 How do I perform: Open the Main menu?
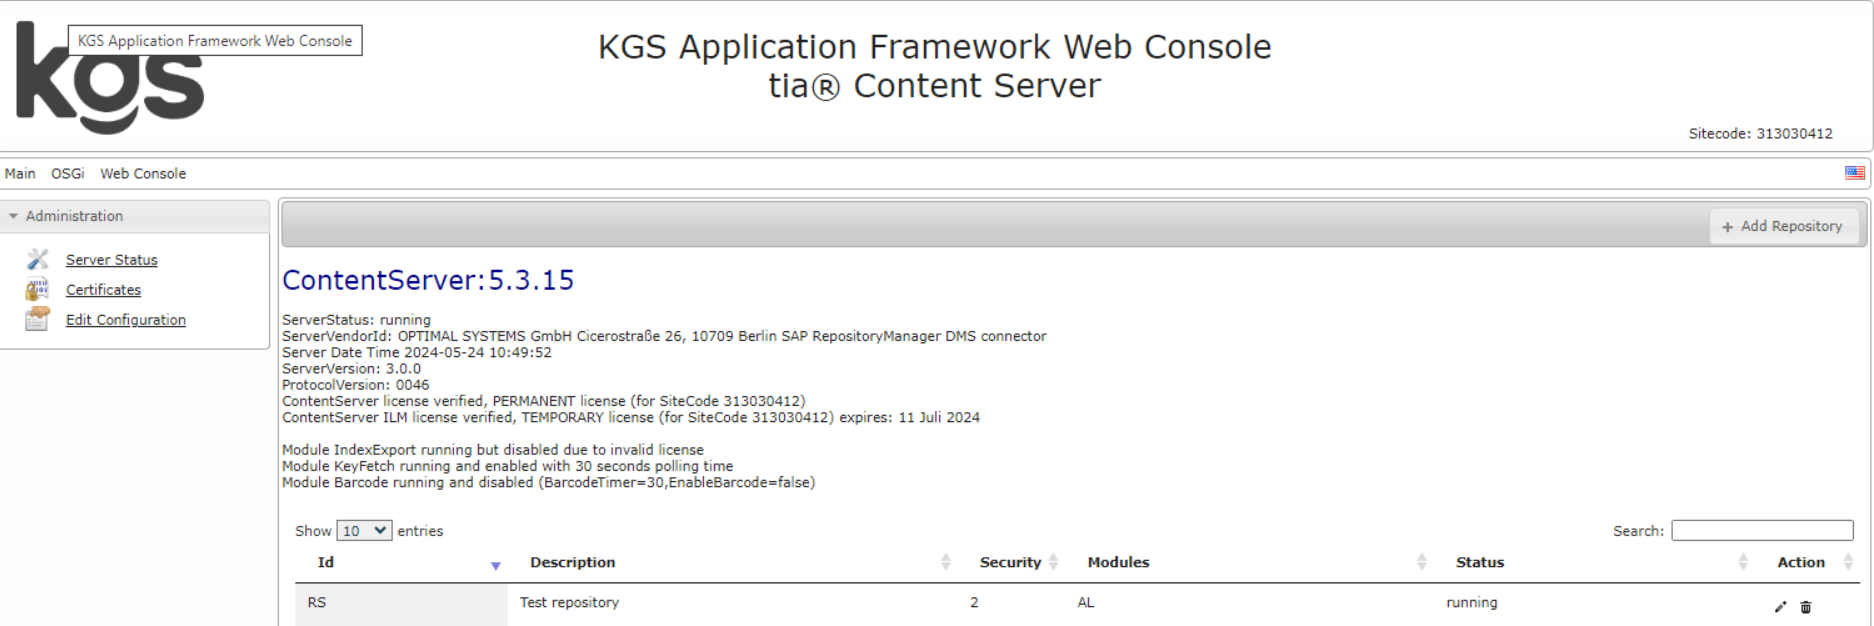(20, 173)
